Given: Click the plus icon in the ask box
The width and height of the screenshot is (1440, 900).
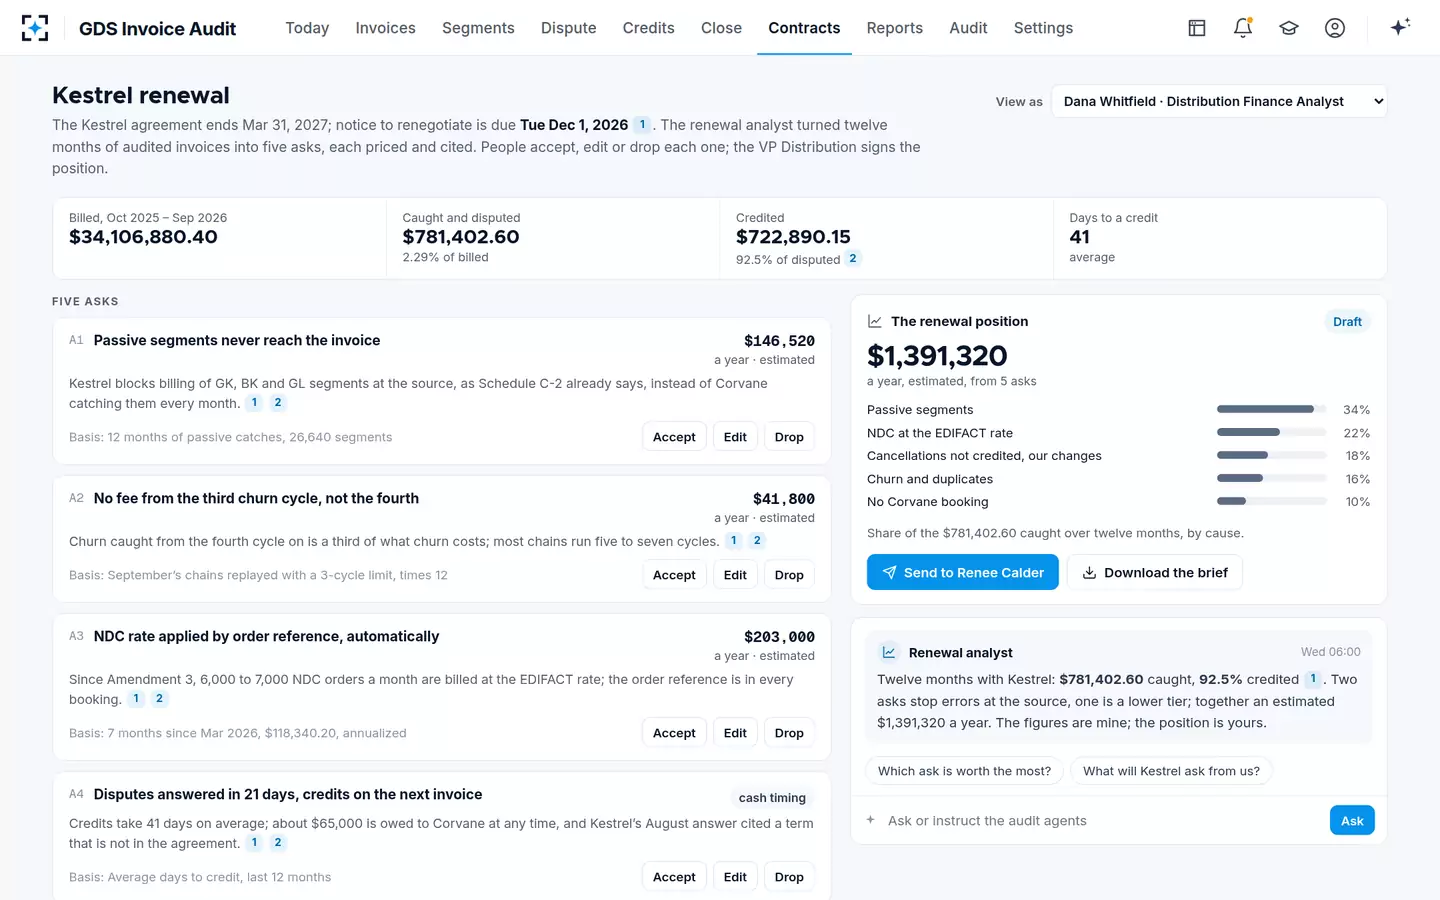Looking at the screenshot, I should click(871, 820).
